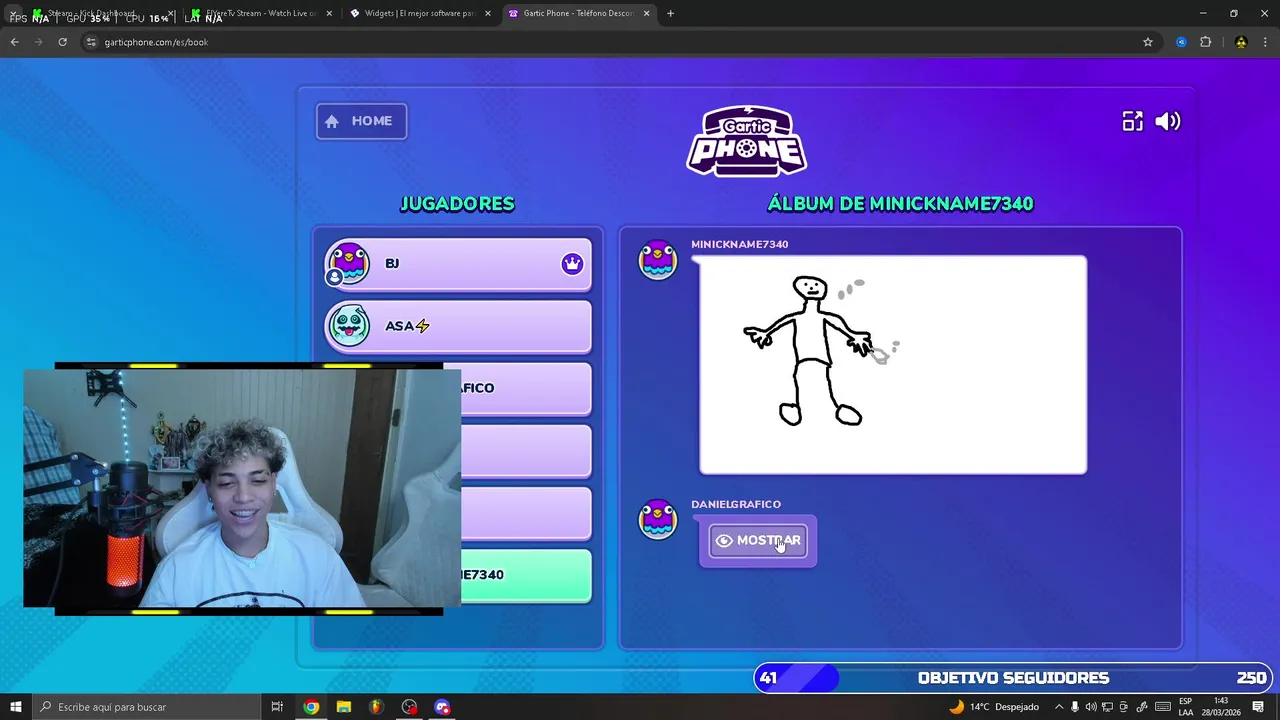Open the volume tray icon
This screenshot has width=1280, height=720.
[1092, 707]
